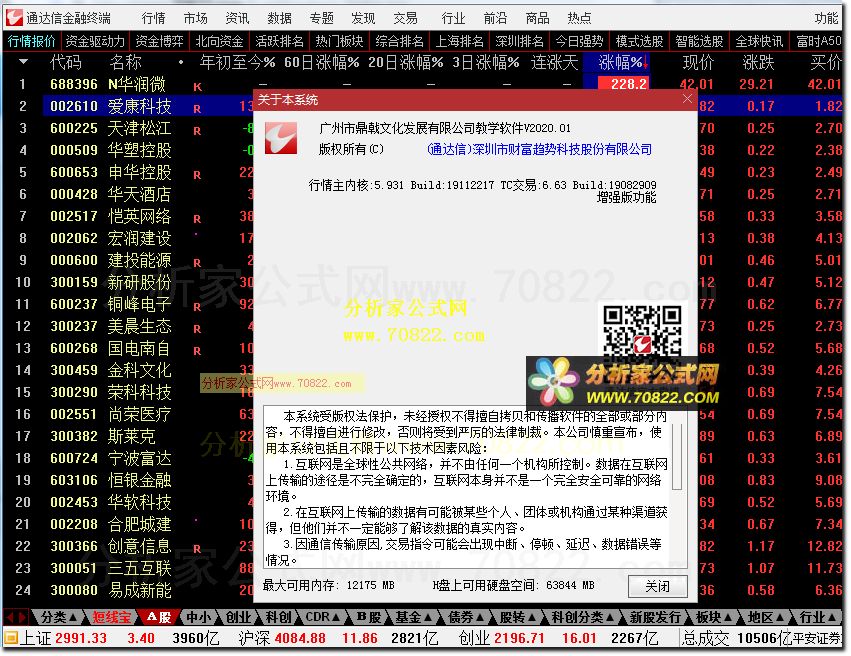Screen dimensions: 851x656
Task: Open the 交易 menu
Action: pos(405,18)
